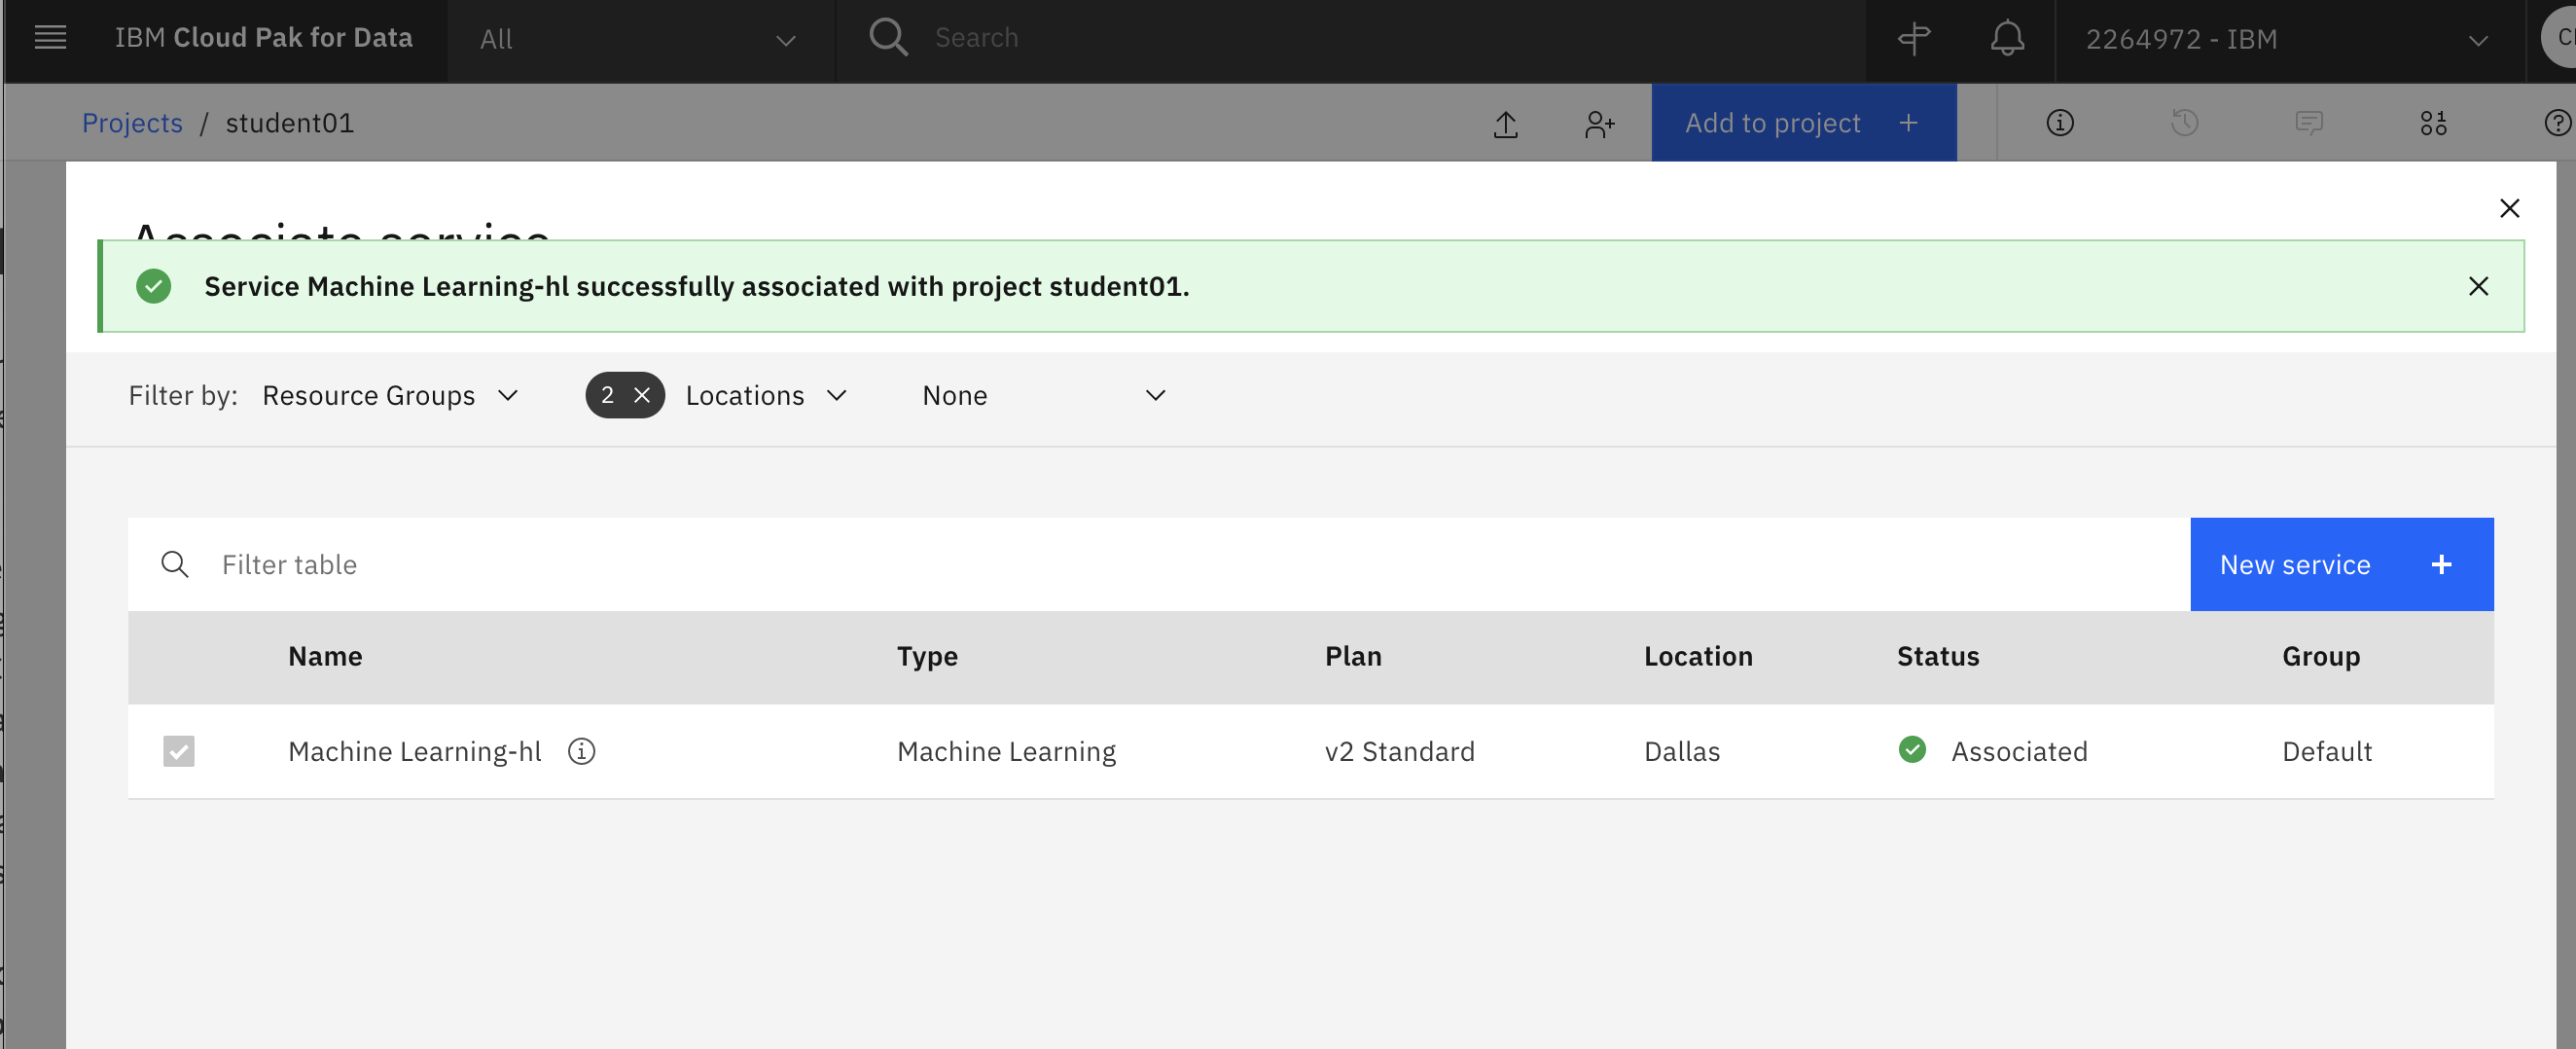Sort by the Location column header

point(1698,656)
